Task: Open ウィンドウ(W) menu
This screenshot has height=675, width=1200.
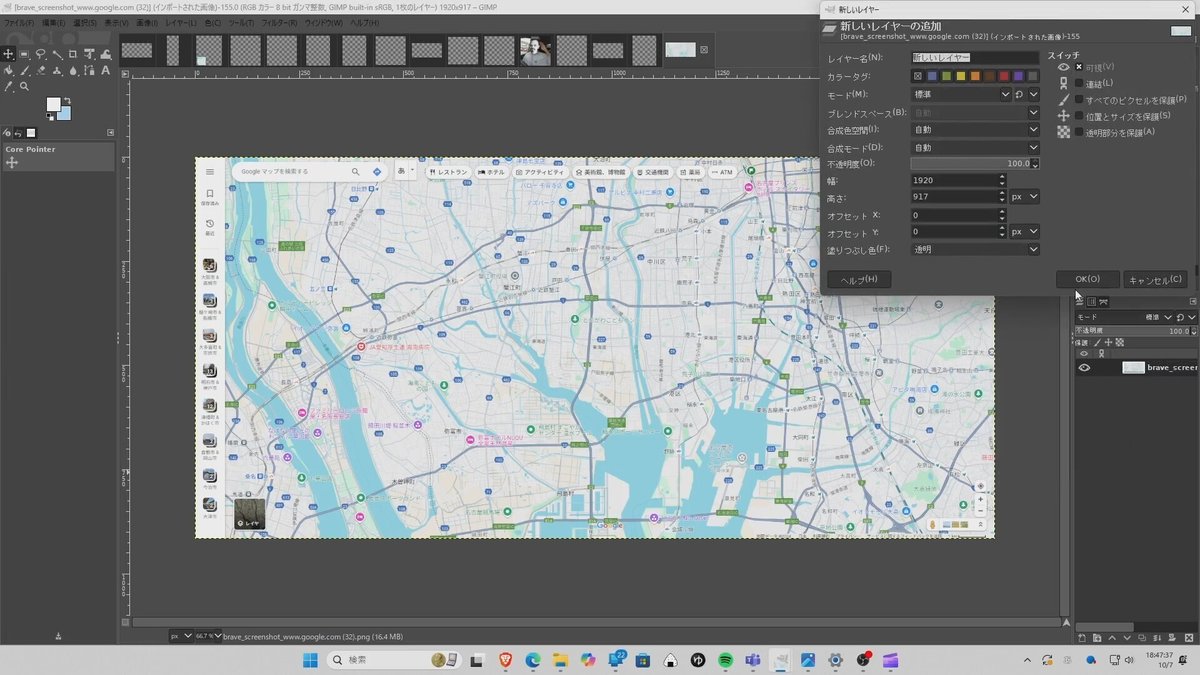Action: [x=324, y=22]
